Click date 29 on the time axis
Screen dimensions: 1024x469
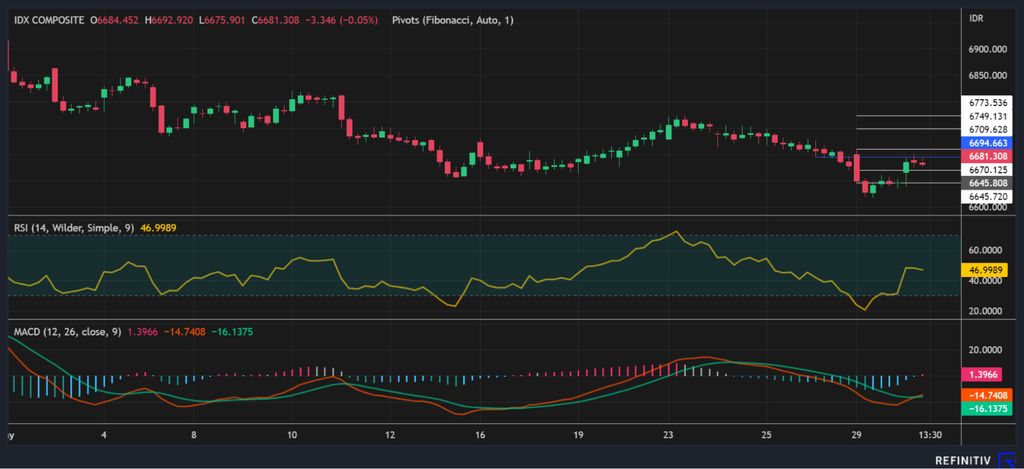(x=857, y=435)
